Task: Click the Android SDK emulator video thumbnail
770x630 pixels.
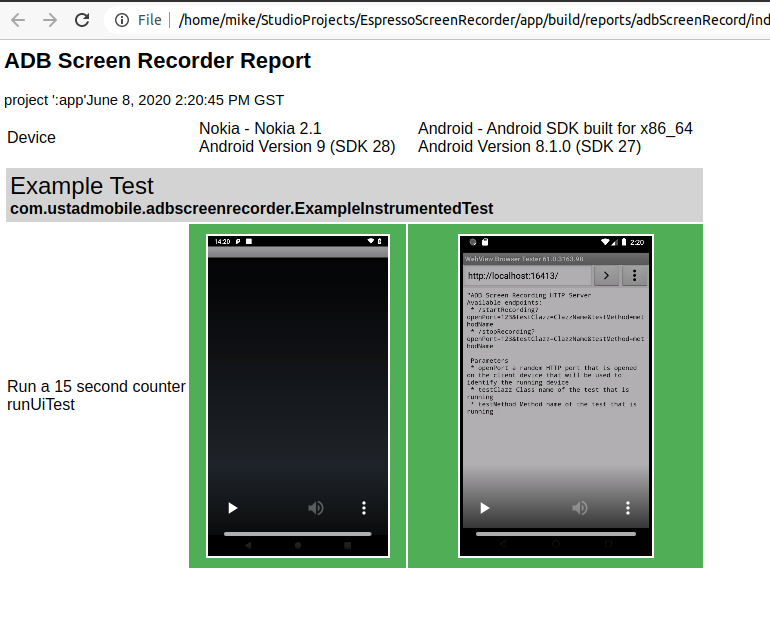Action: coord(556,396)
